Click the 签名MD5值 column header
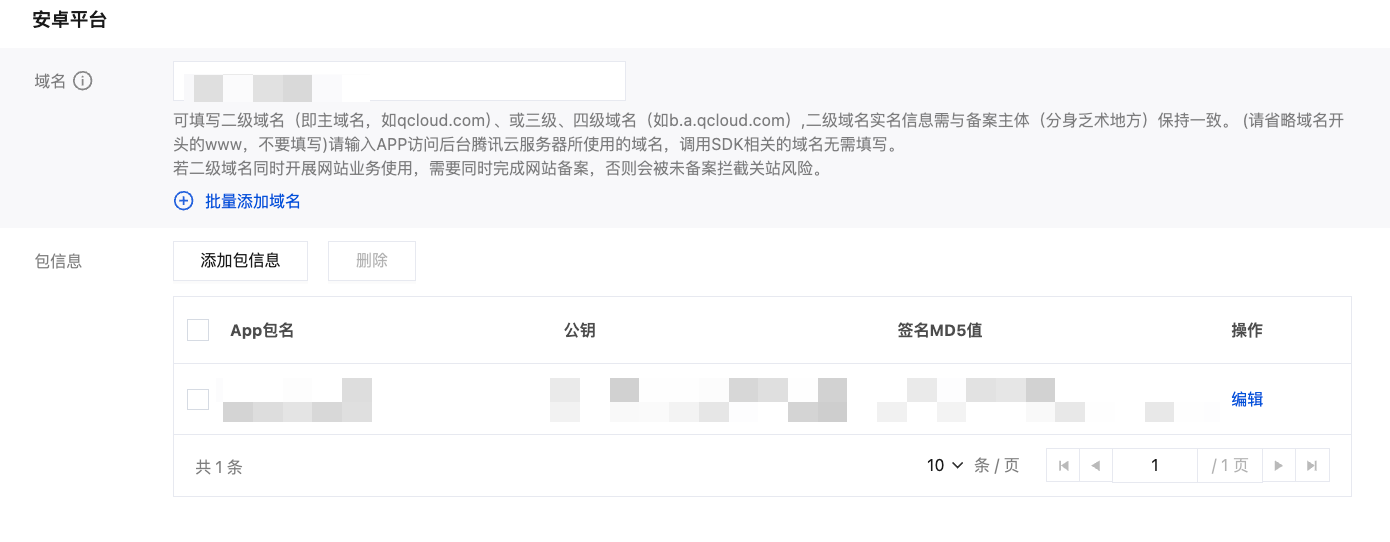Image resolution: width=1390 pixels, height=542 pixels. coord(940,330)
